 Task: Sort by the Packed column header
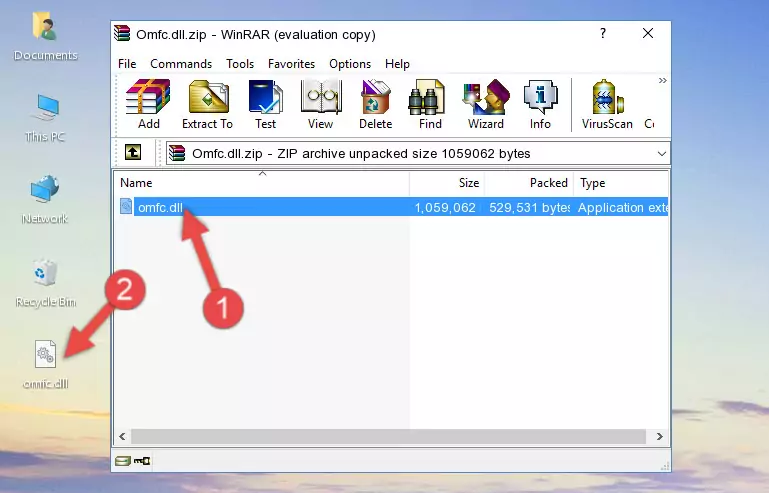(529, 183)
